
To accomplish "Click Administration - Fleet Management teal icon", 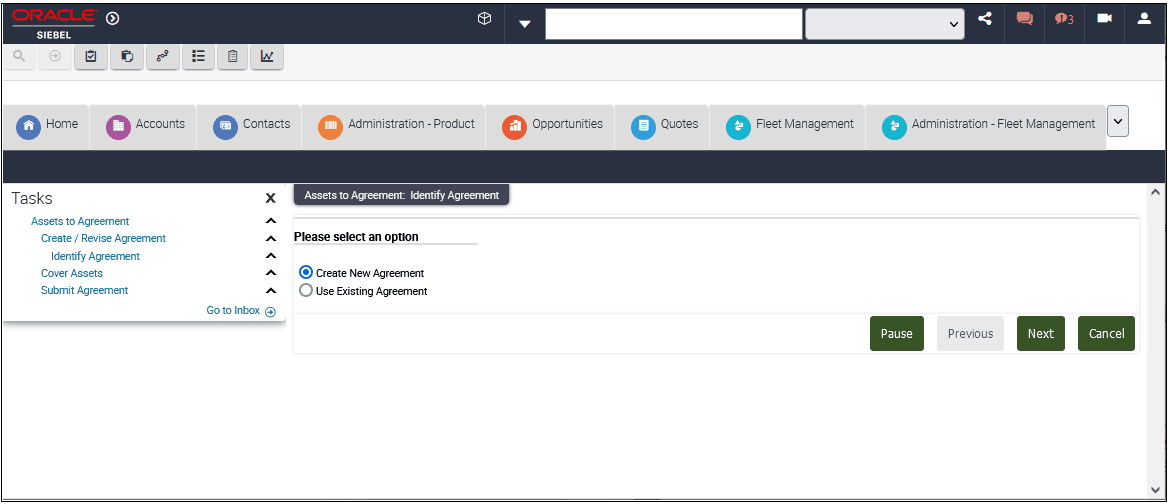I will pos(894,127).
